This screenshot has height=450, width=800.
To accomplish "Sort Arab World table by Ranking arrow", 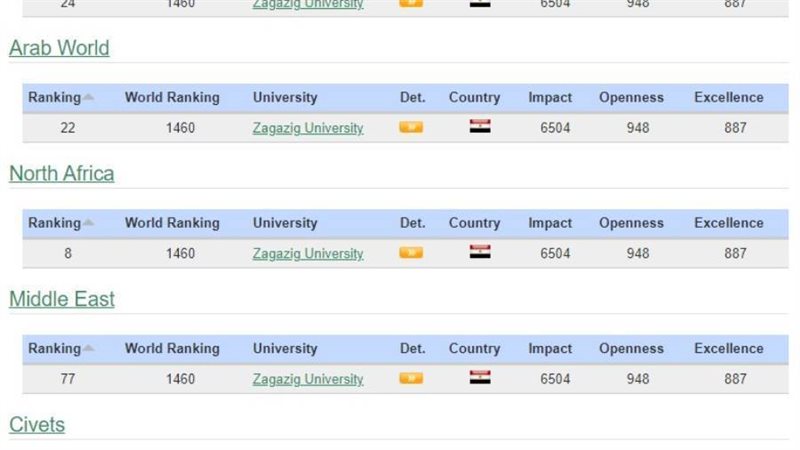I will click(x=89, y=98).
